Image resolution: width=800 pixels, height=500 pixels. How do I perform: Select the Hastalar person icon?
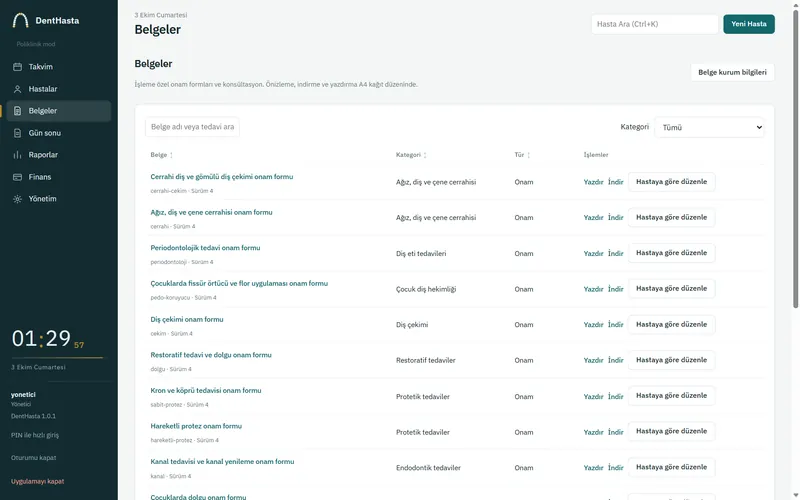coord(17,89)
